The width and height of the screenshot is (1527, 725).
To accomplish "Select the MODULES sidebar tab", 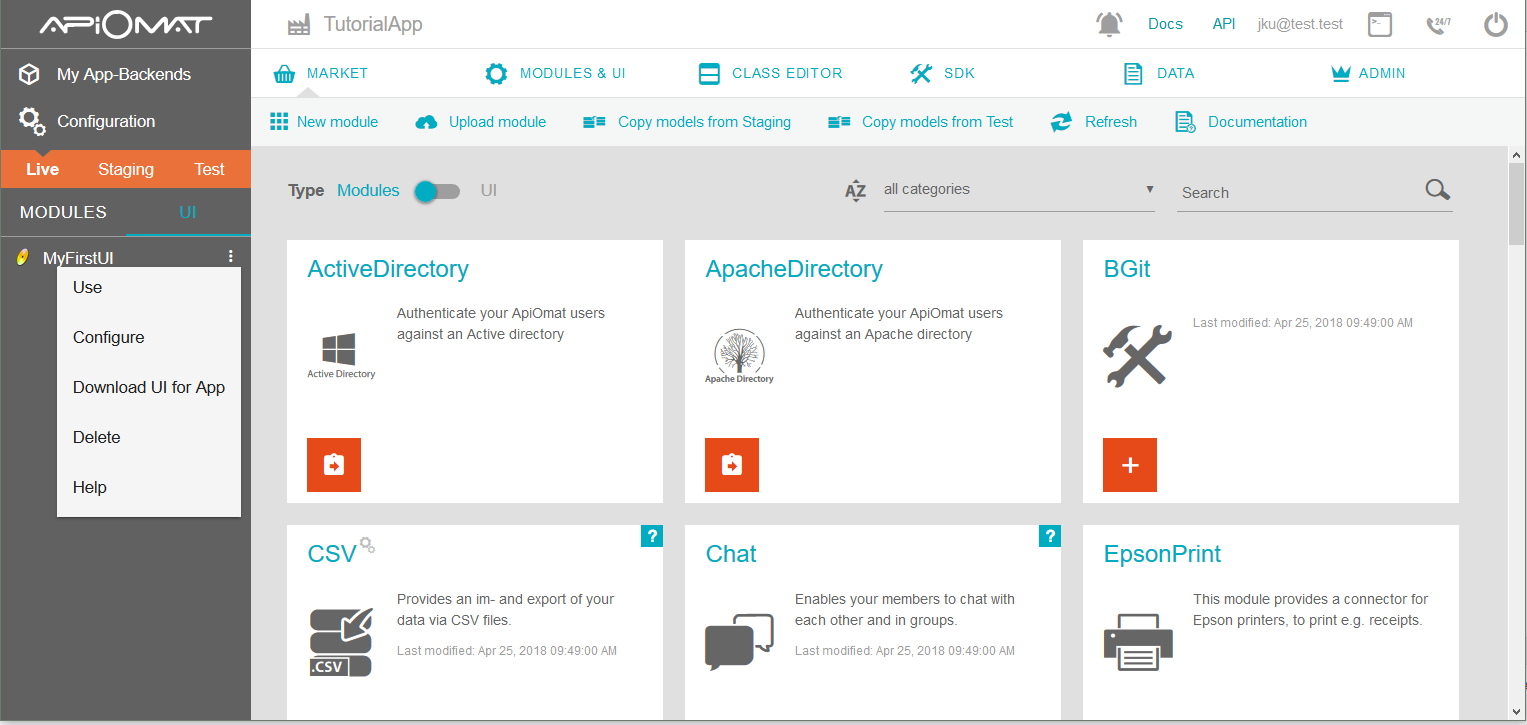I will tap(63, 212).
